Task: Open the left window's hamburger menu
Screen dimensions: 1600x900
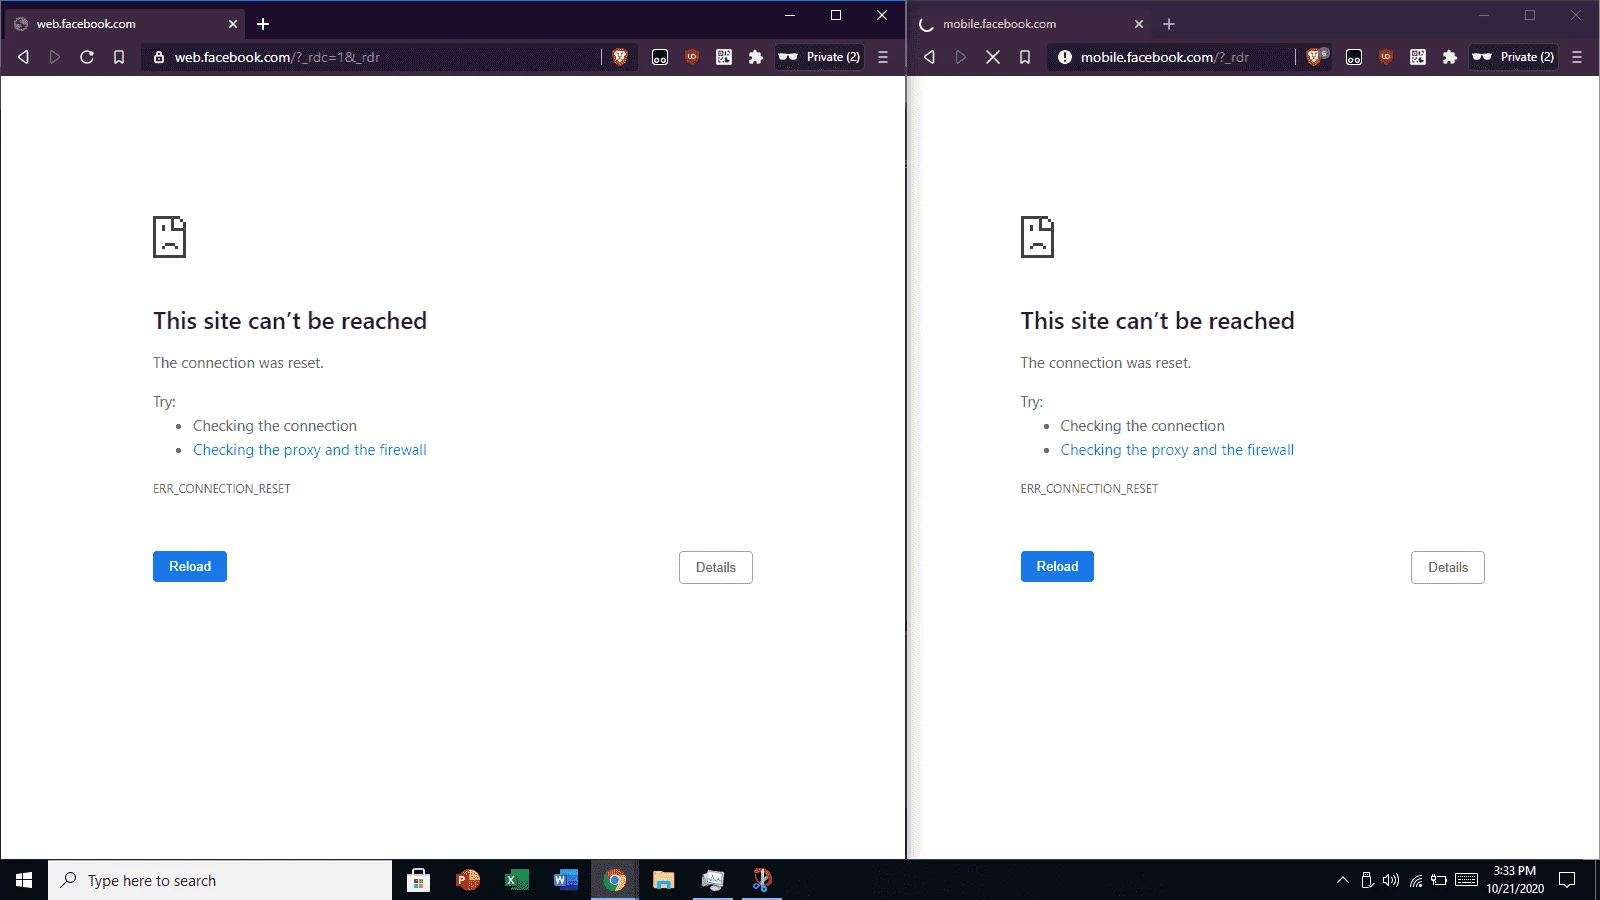Action: pos(883,57)
